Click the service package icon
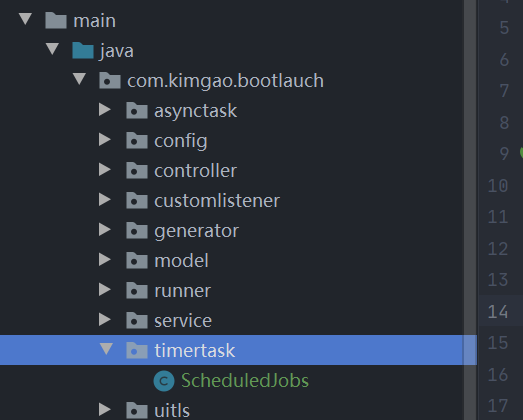This screenshot has height=420, width=523. (137, 320)
